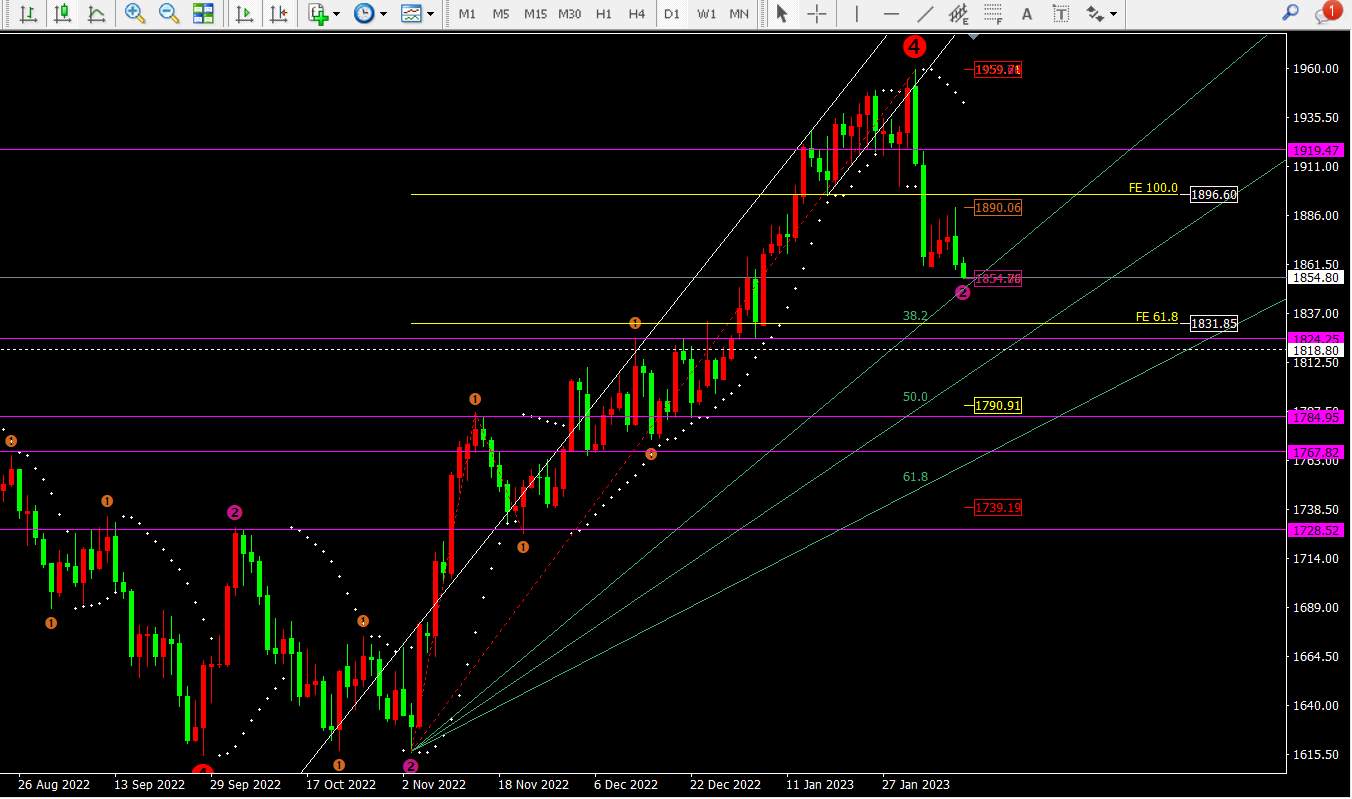The width and height of the screenshot is (1352, 799).
Task: Expand the arrows objects dropdown arrow
Action: pyautogui.click(x=1113, y=14)
